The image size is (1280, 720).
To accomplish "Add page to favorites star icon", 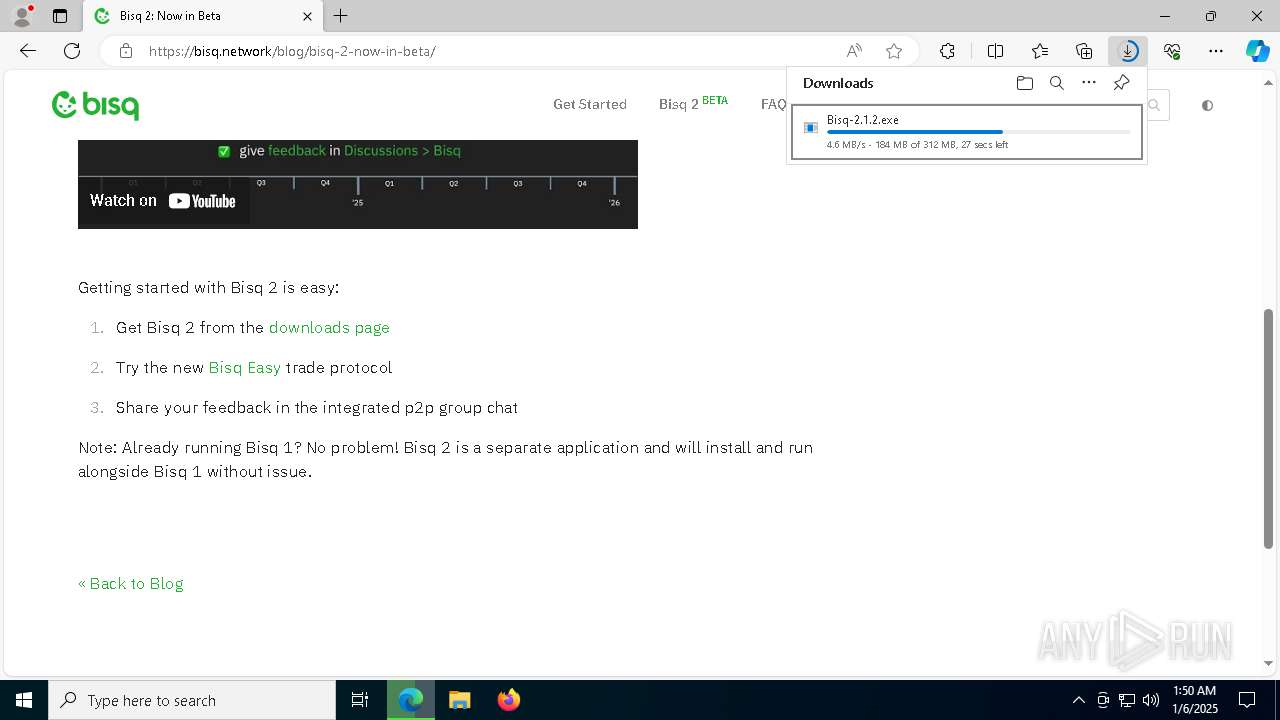I will pos(894,51).
